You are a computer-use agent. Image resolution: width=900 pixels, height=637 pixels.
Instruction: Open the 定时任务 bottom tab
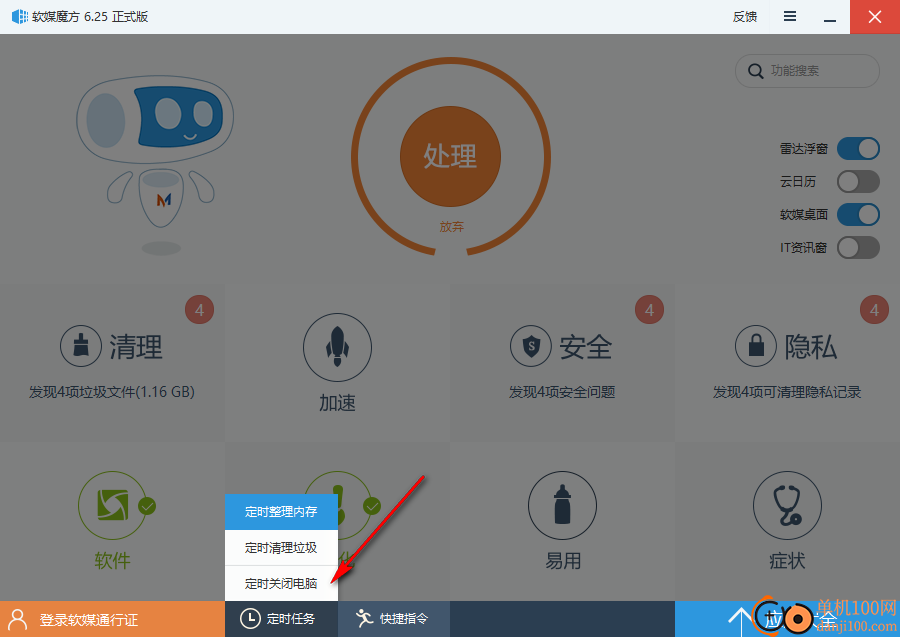point(281,619)
